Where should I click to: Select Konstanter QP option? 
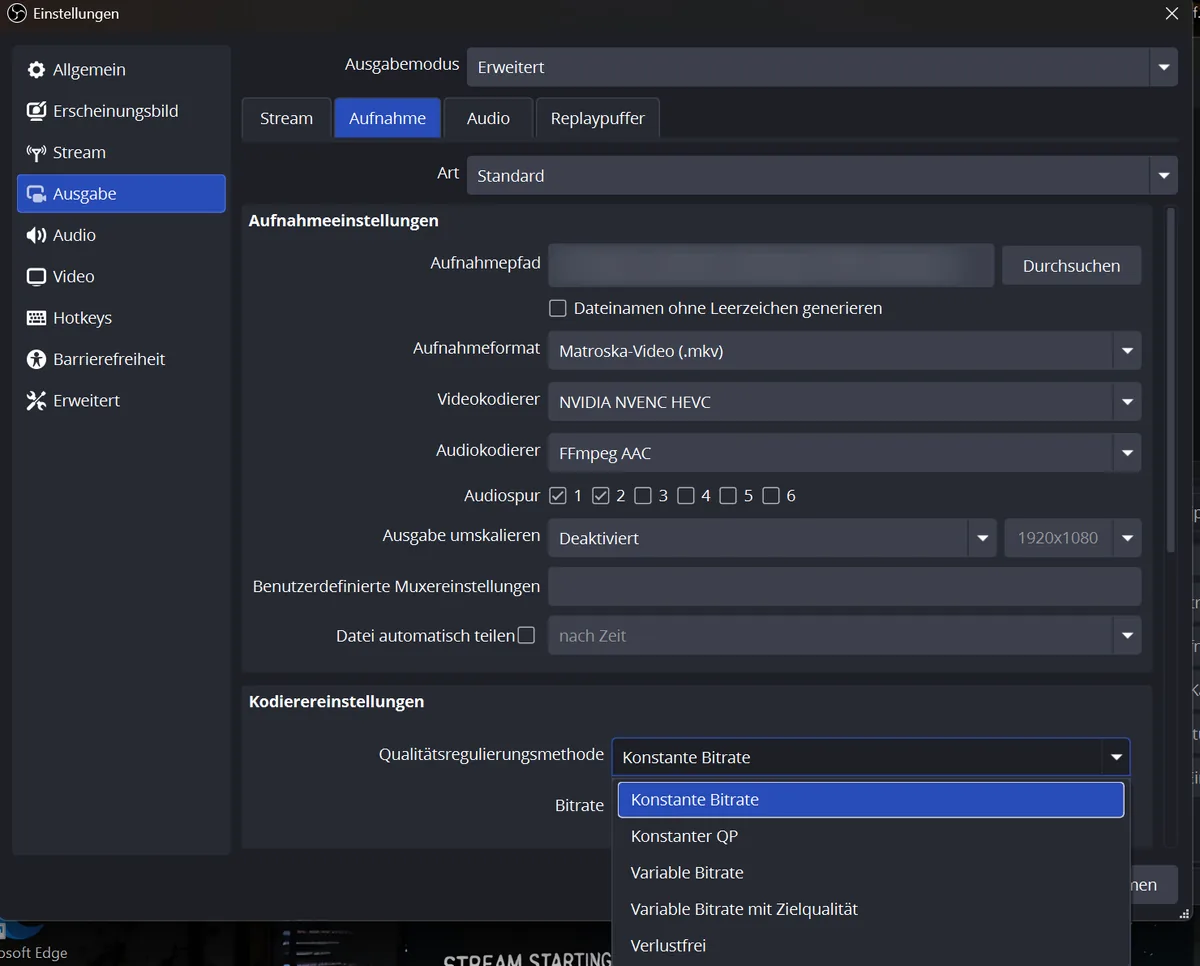[x=871, y=836]
